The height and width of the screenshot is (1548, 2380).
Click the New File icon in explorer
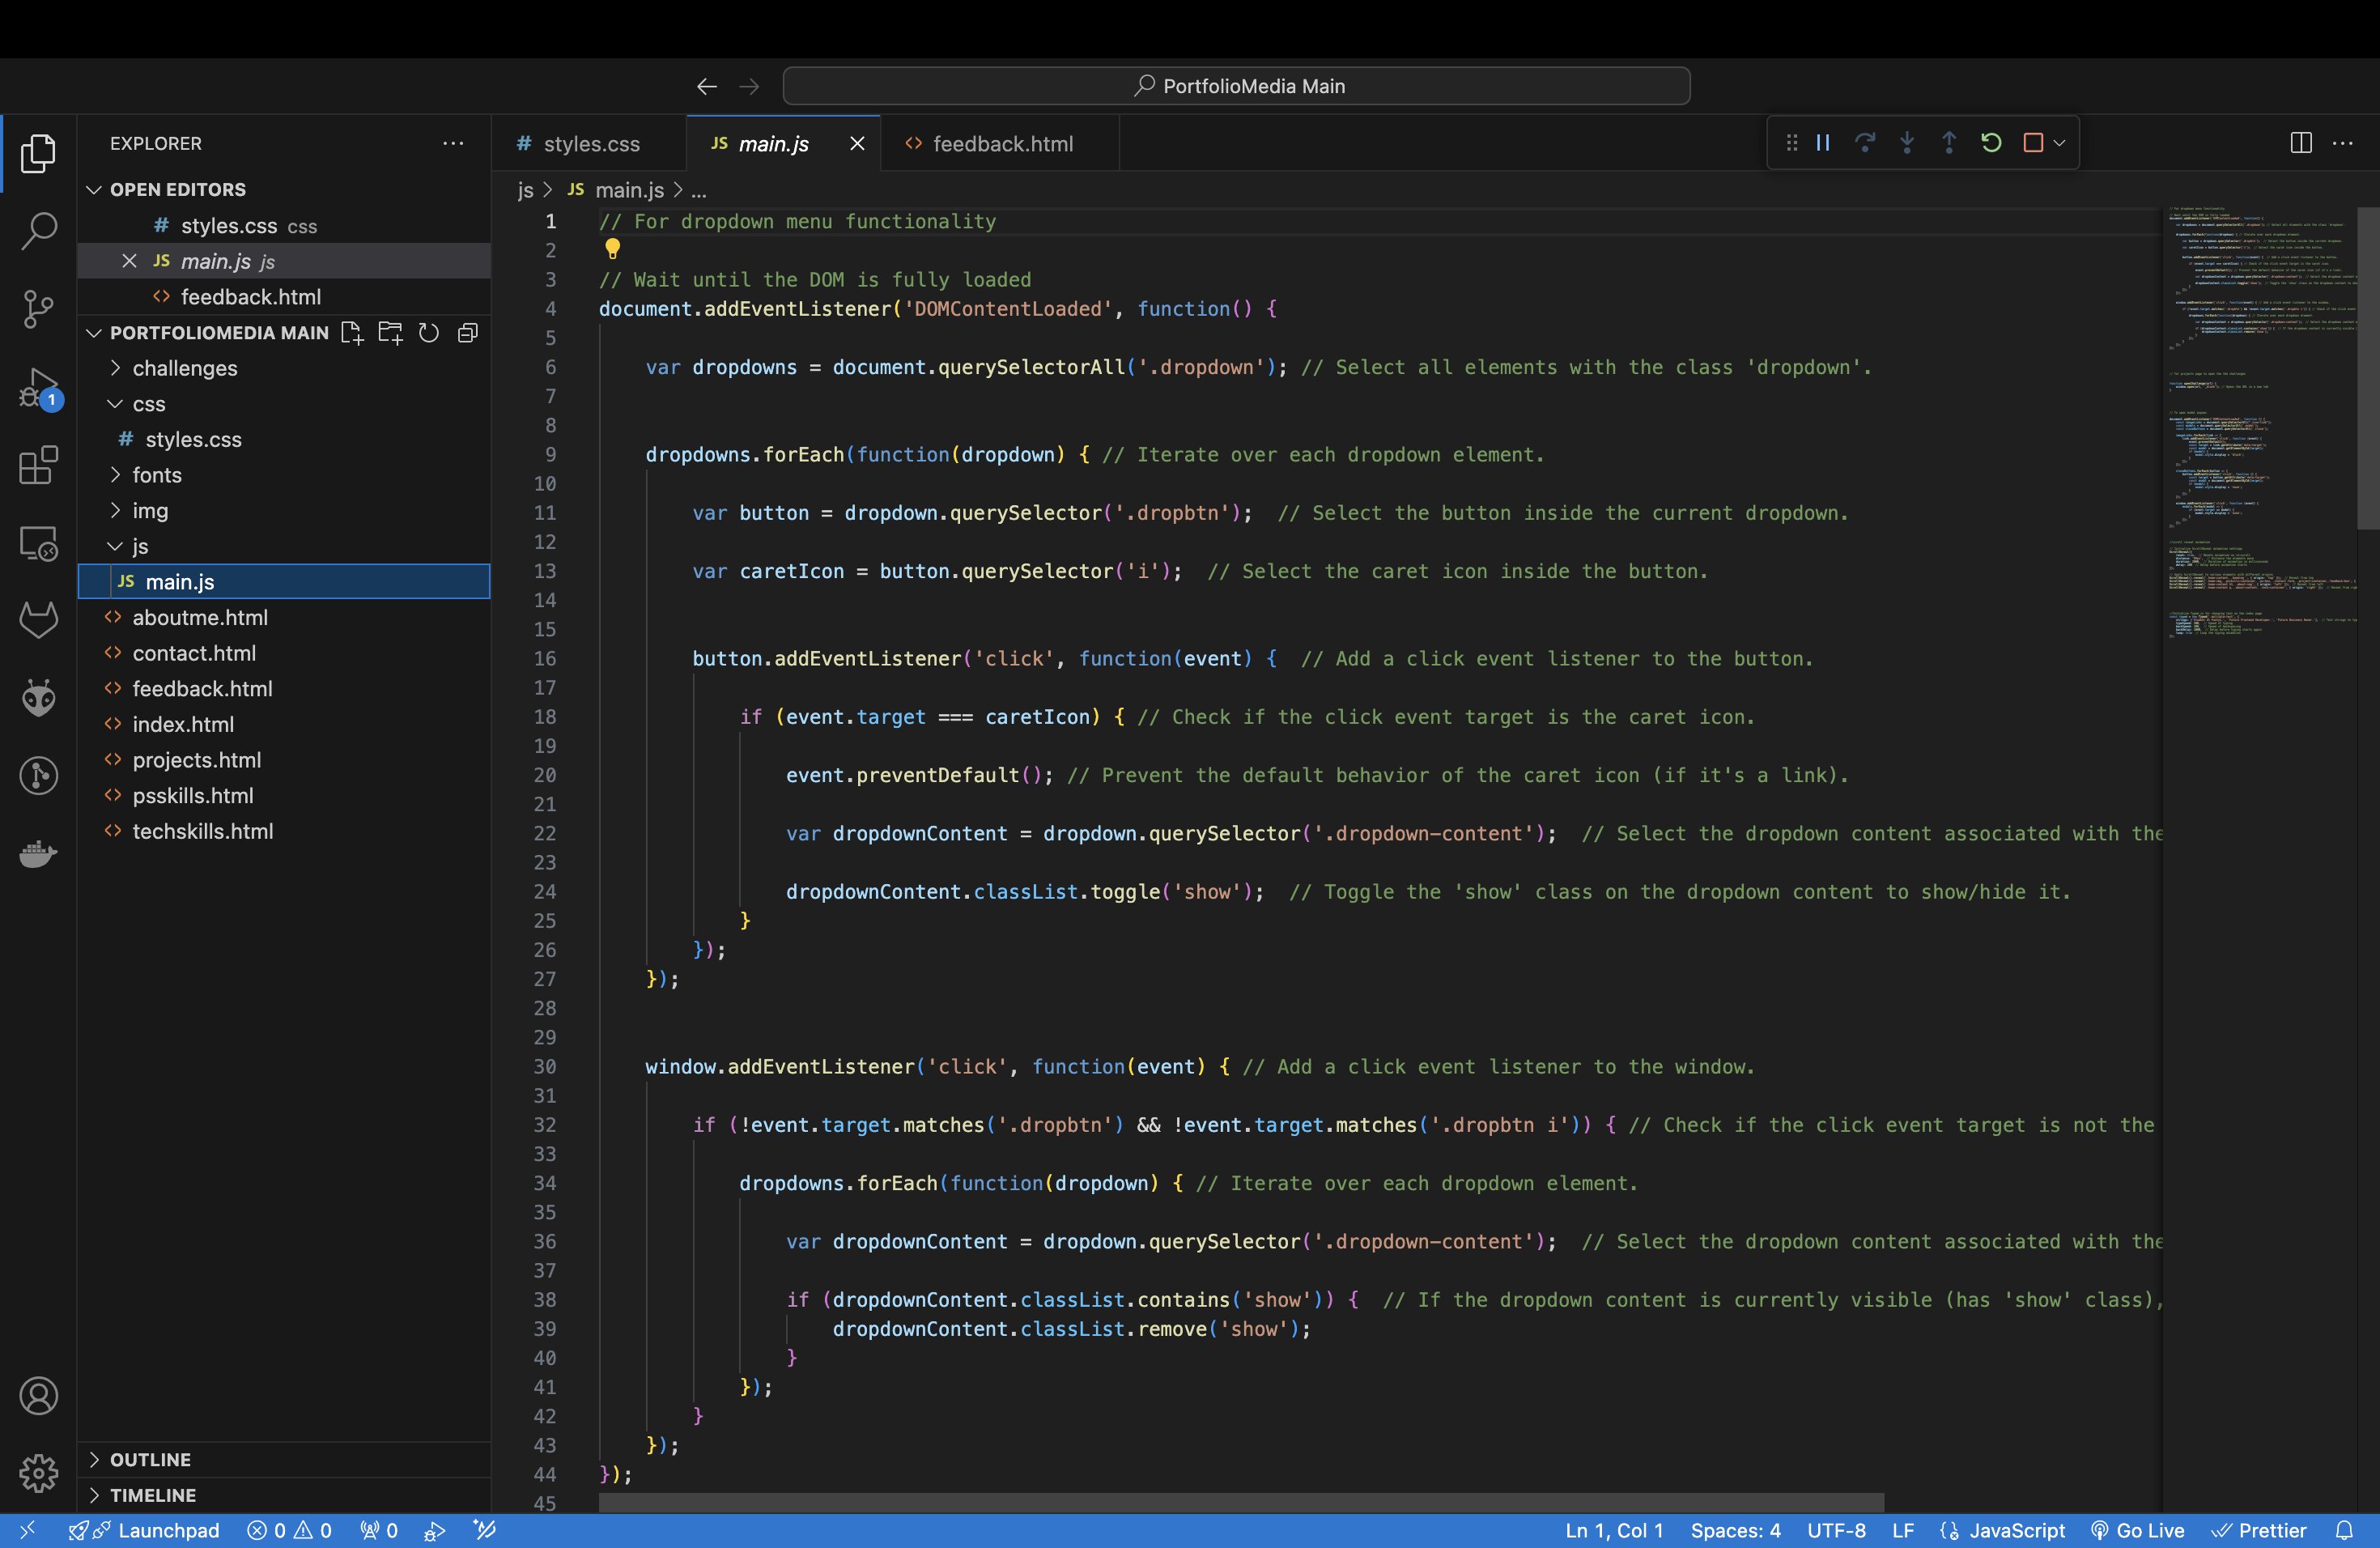(x=351, y=333)
